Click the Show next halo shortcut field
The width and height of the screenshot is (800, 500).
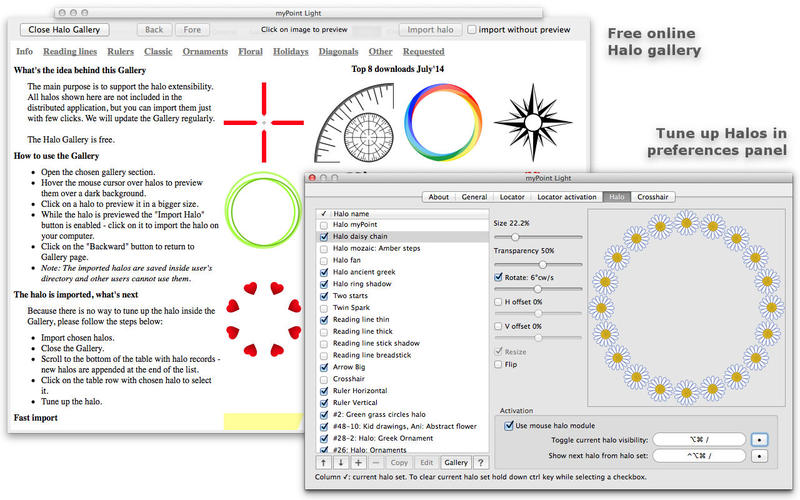(x=699, y=456)
